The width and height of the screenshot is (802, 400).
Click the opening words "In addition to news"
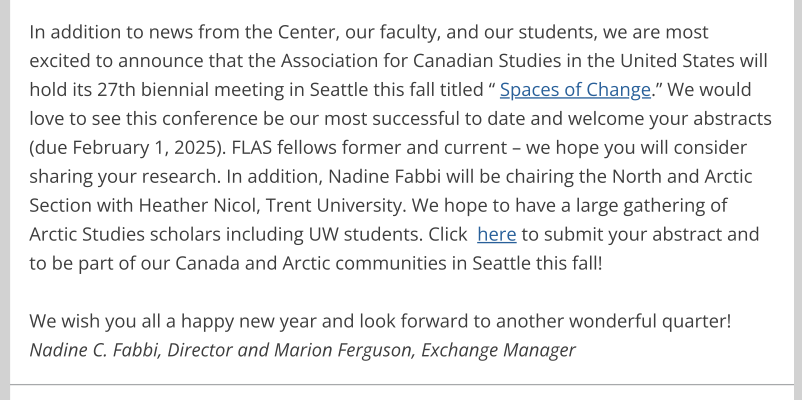pos(111,32)
